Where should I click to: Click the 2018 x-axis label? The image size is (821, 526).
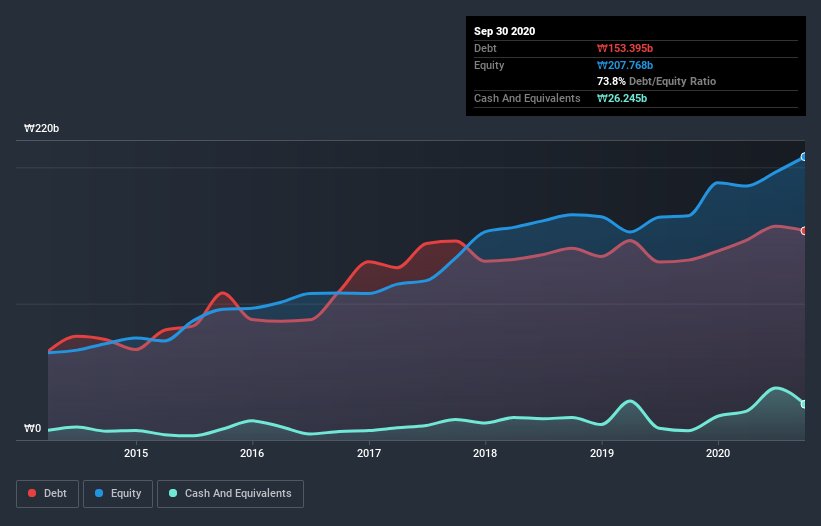click(x=485, y=453)
